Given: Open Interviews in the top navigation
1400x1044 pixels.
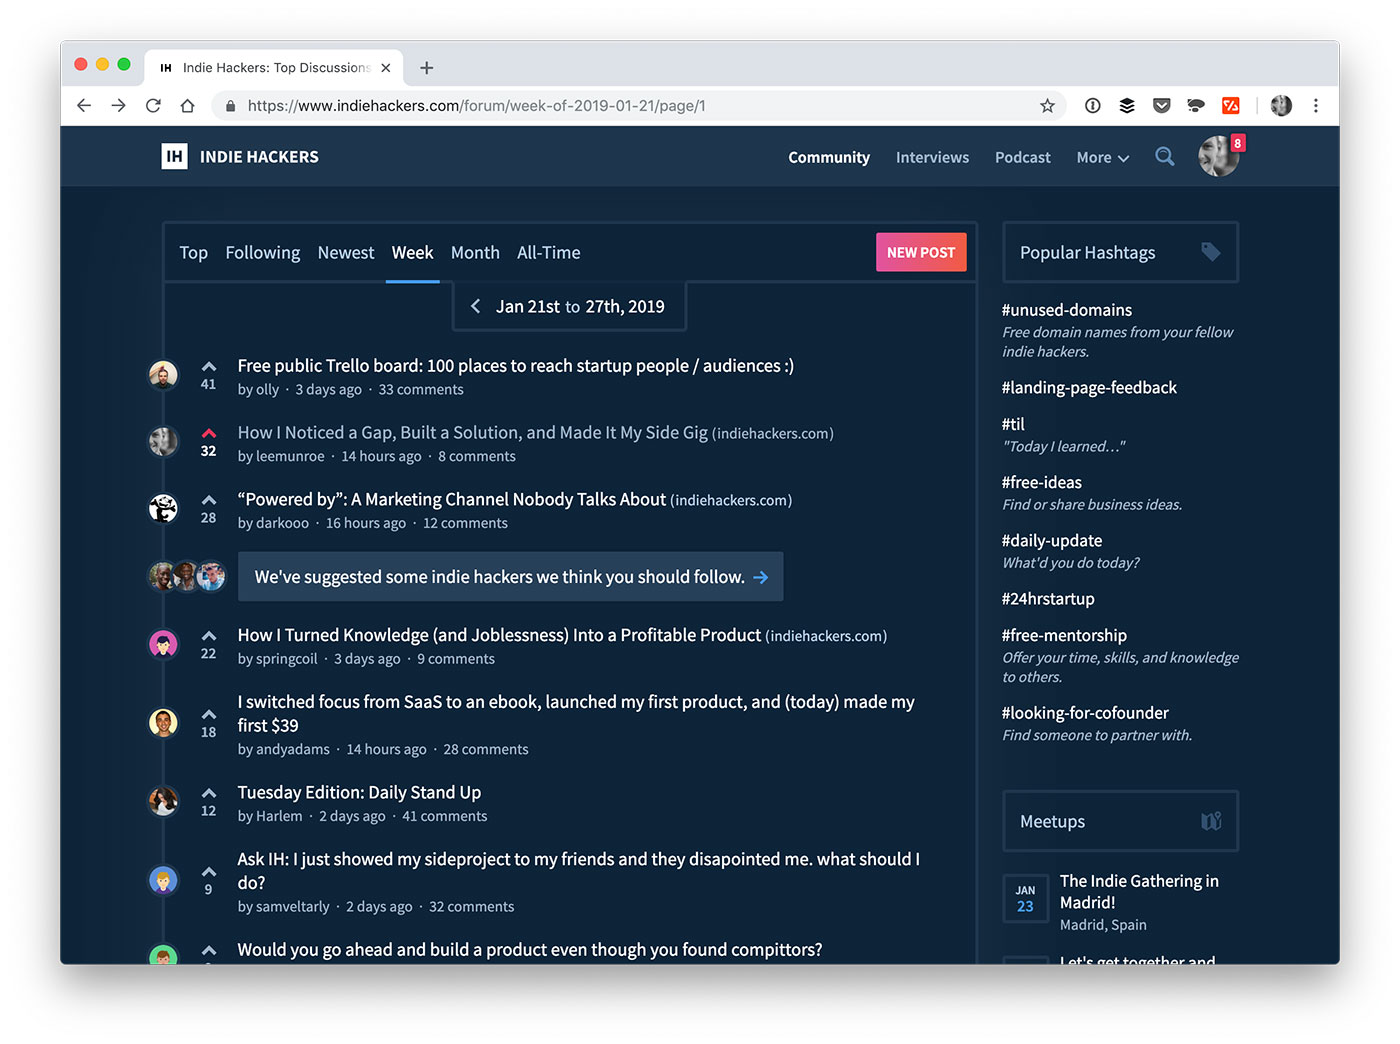Looking at the screenshot, I should (932, 157).
